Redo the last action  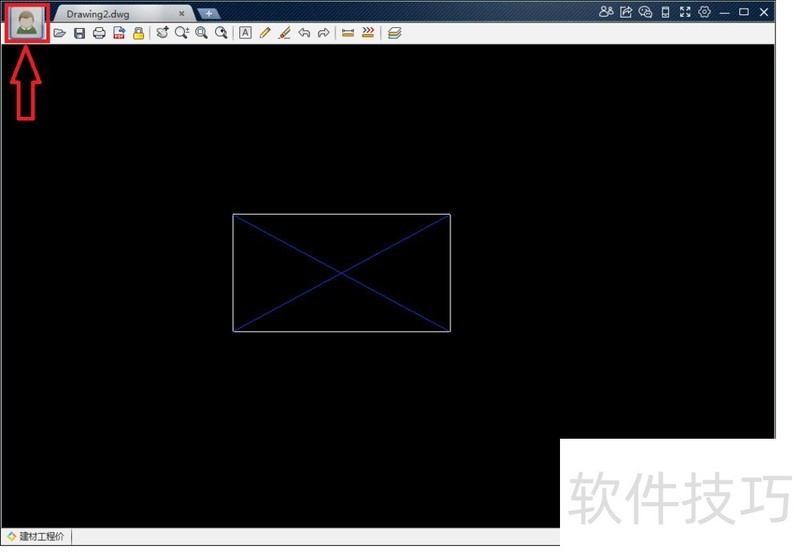pos(323,33)
